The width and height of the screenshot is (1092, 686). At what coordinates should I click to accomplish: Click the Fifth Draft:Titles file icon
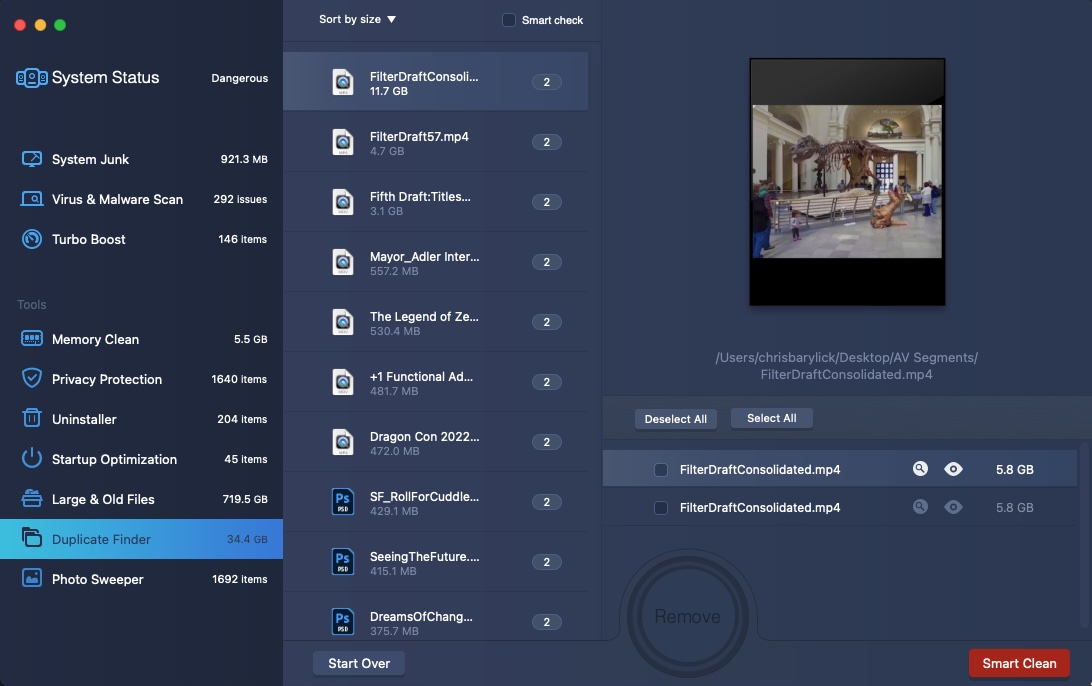click(343, 202)
